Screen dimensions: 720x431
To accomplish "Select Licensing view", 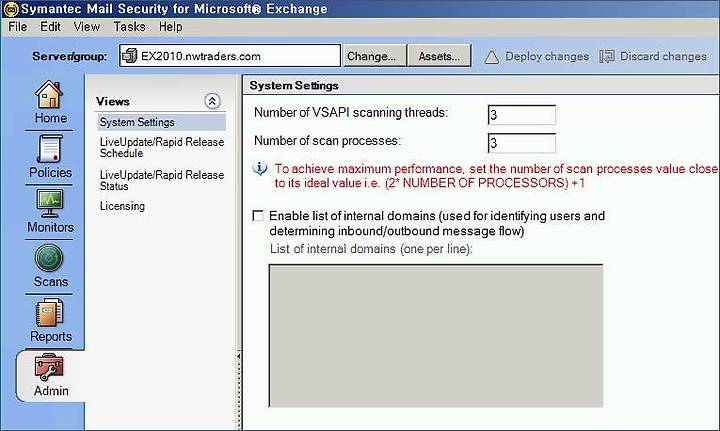I will [122, 206].
